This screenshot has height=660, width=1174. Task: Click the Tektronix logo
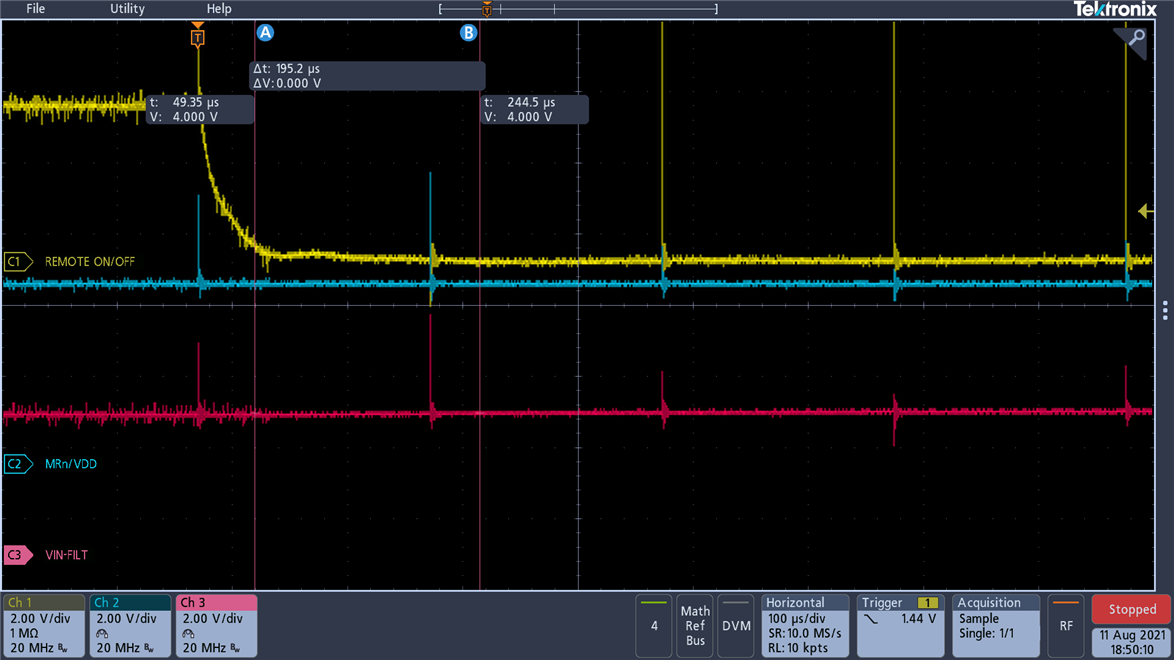click(x=1115, y=9)
